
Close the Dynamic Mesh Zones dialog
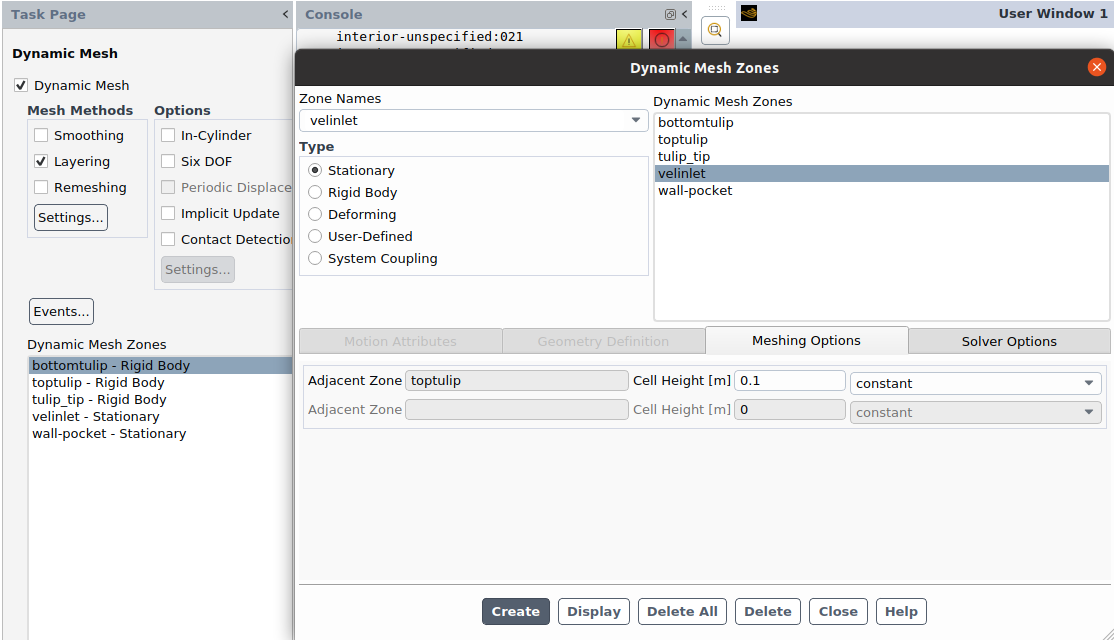[1096, 67]
